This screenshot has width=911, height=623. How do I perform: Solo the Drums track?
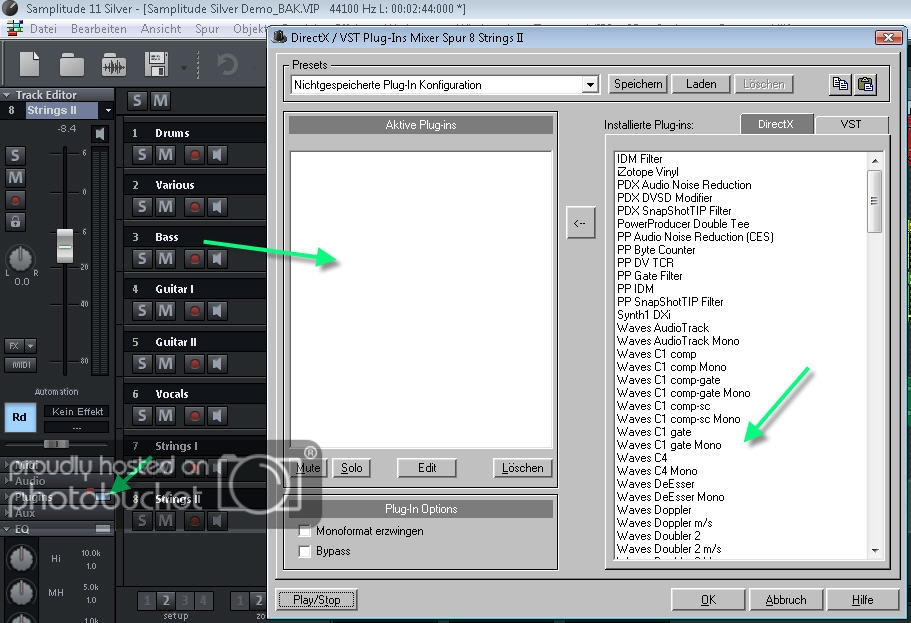(x=142, y=155)
